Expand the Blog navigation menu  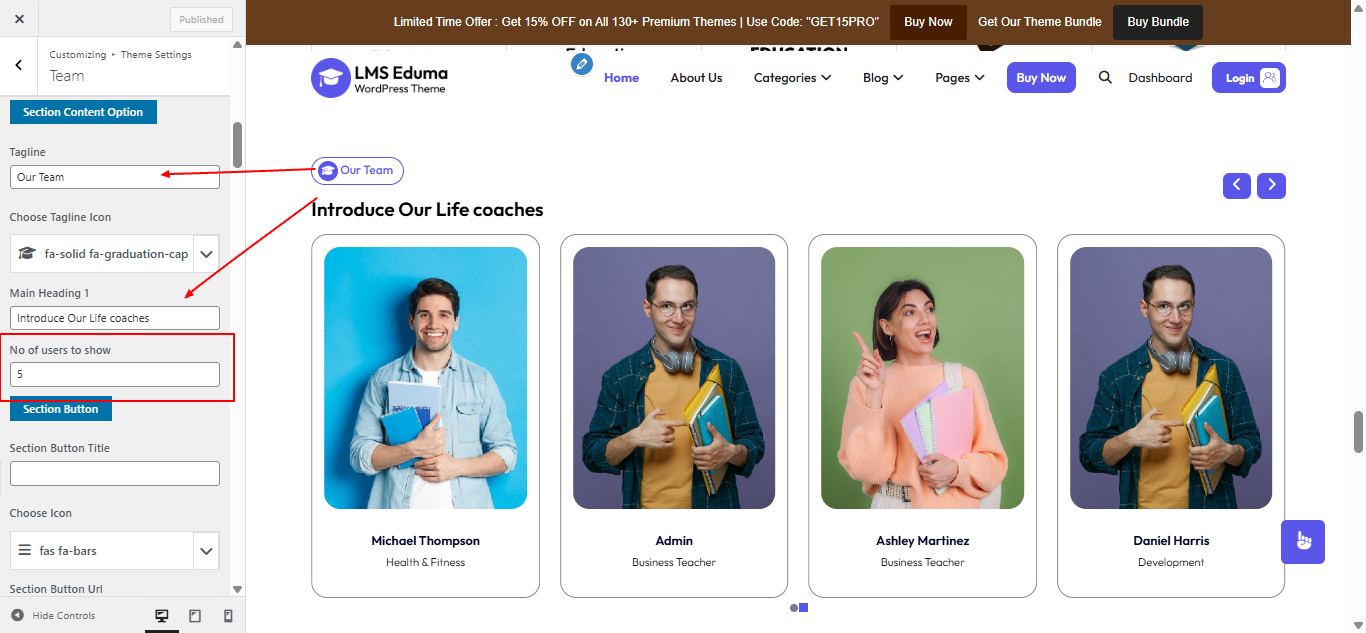[883, 78]
